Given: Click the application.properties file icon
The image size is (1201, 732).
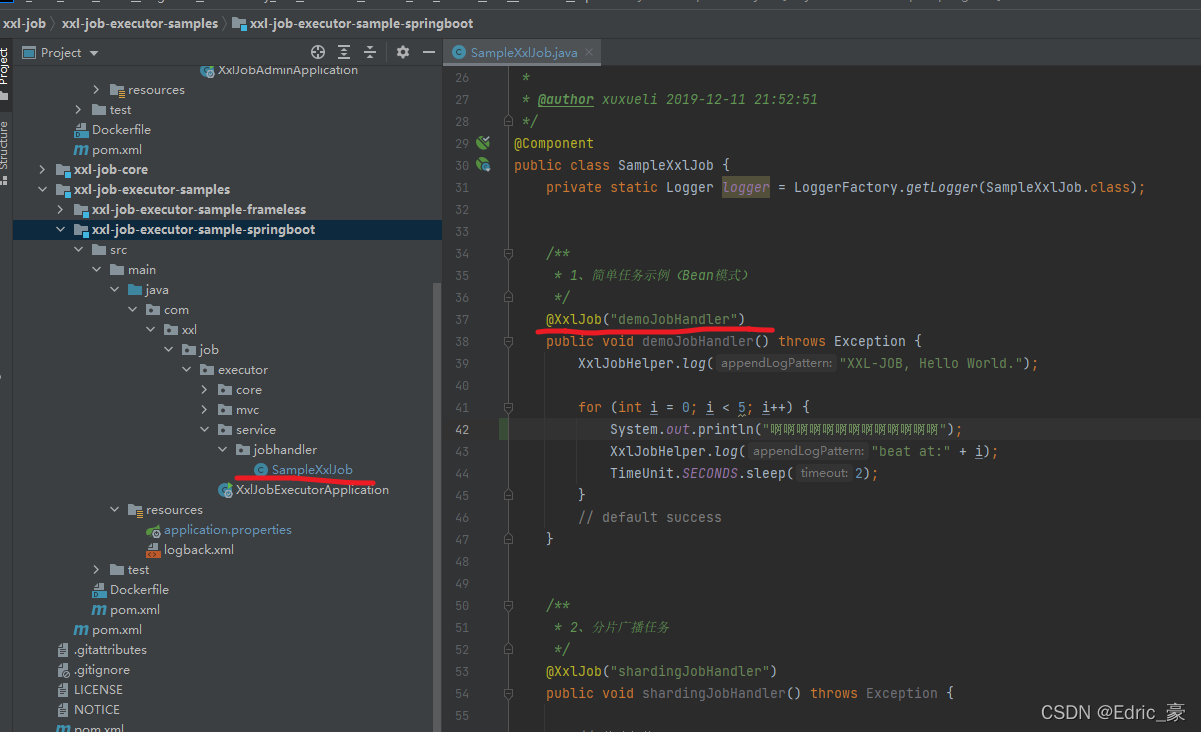Looking at the screenshot, I should pos(153,530).
